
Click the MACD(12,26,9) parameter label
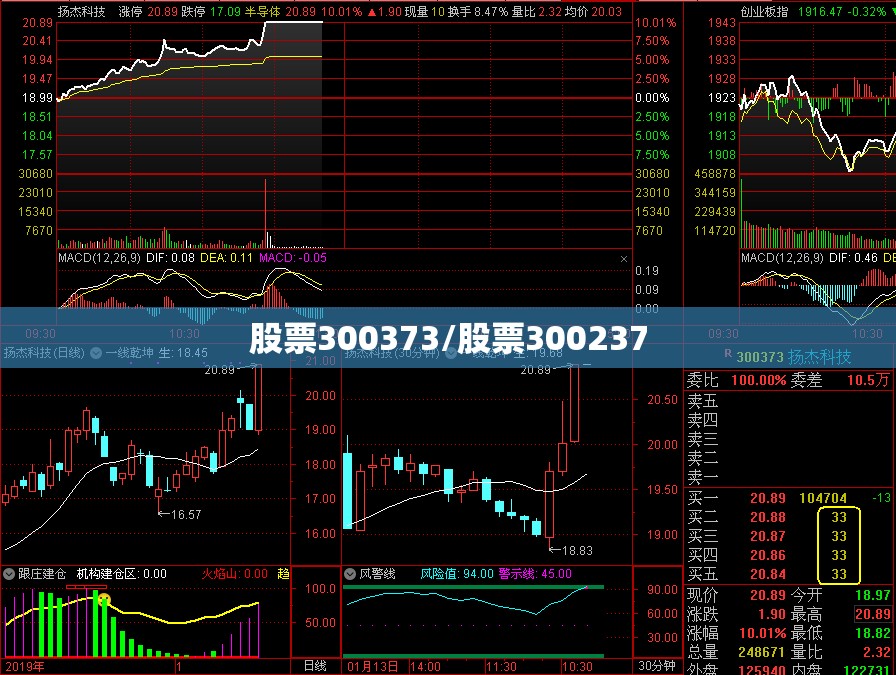coord(99,258)
